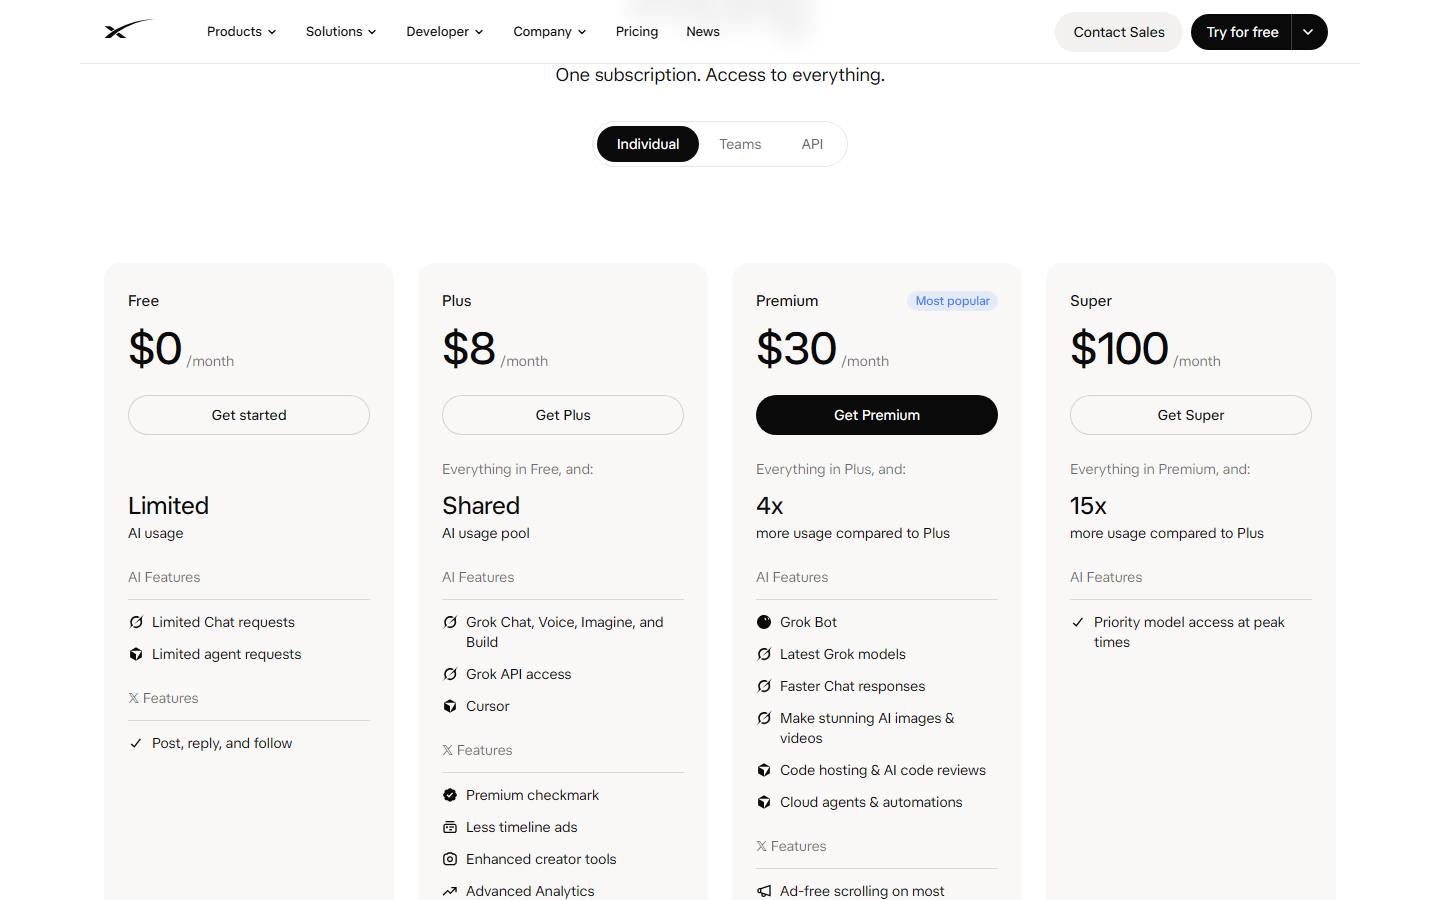
Task: Subscribe with the Get Premium button
Action: [877, 415]
